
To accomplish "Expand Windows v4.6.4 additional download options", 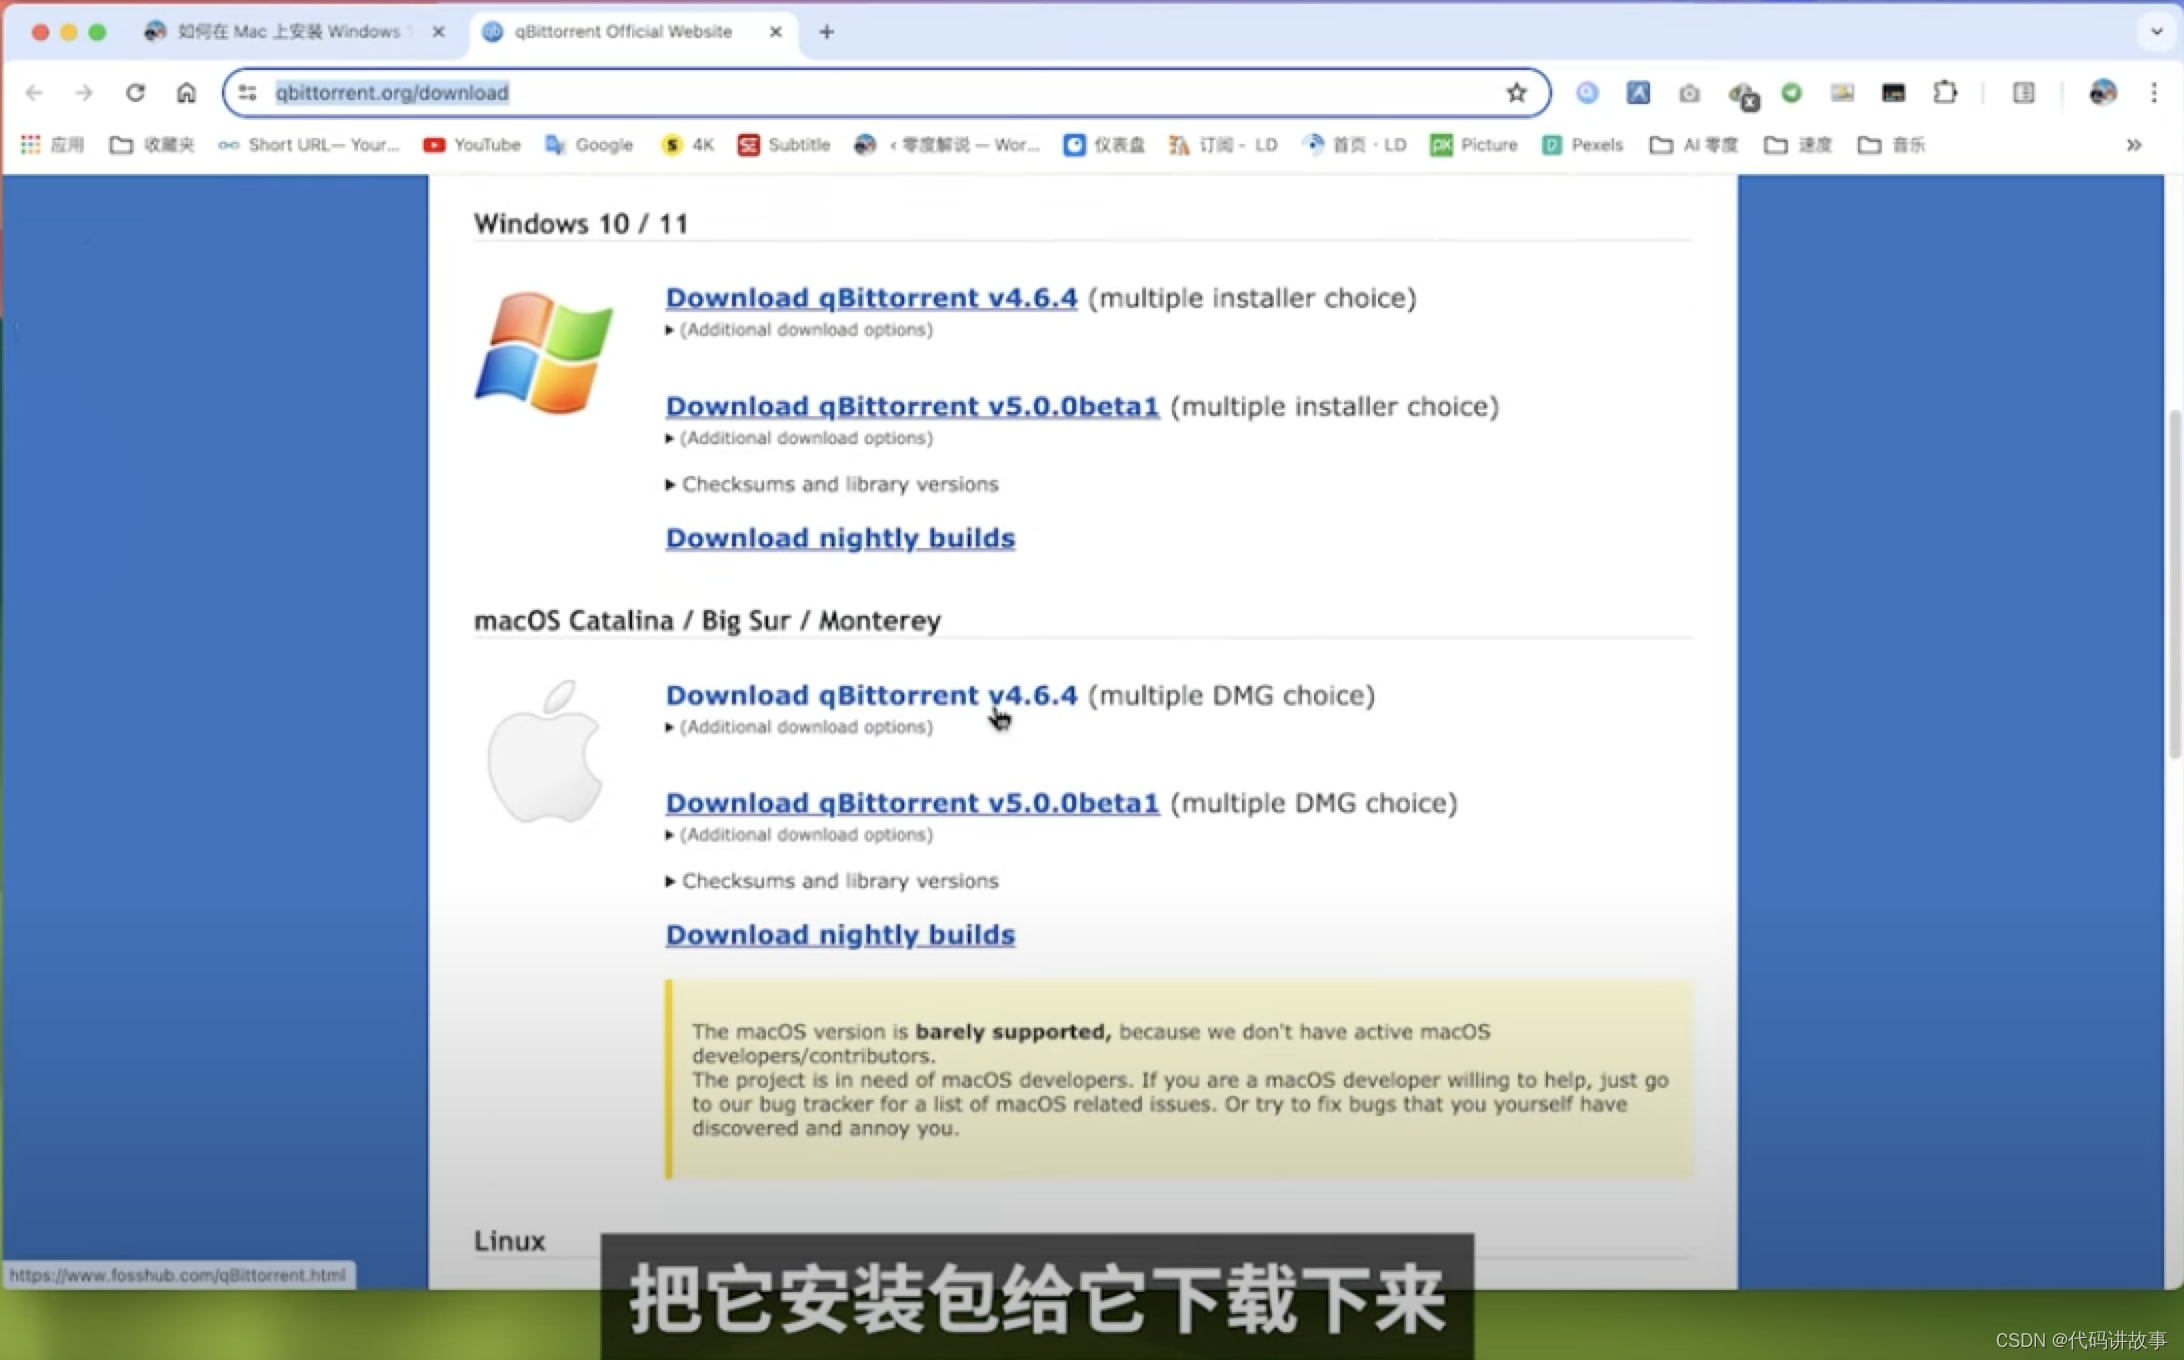I will (799, 330).
